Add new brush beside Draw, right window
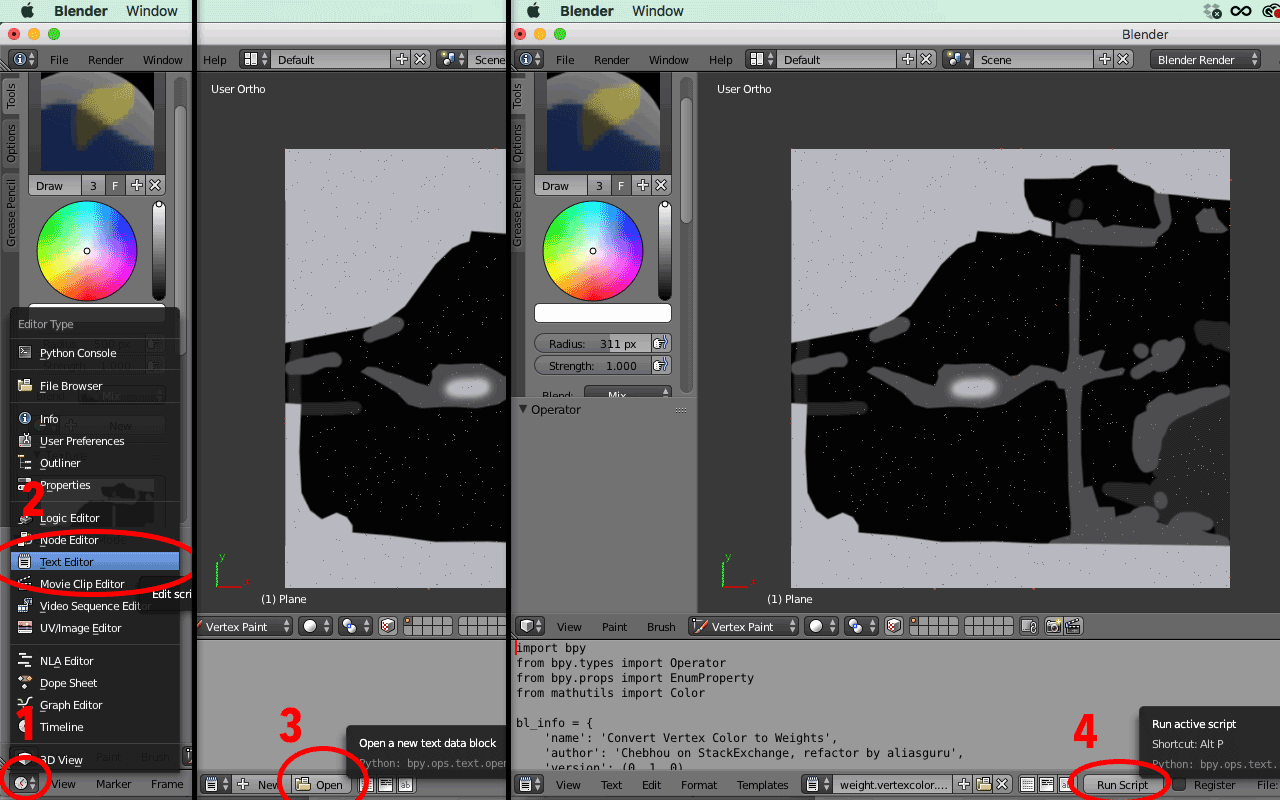This screenshot has width=1280, height=800. 643,185
